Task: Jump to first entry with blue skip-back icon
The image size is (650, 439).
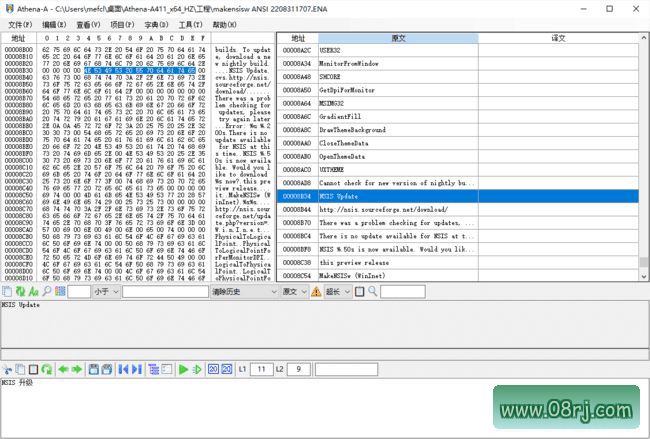Action: [123, 369]
